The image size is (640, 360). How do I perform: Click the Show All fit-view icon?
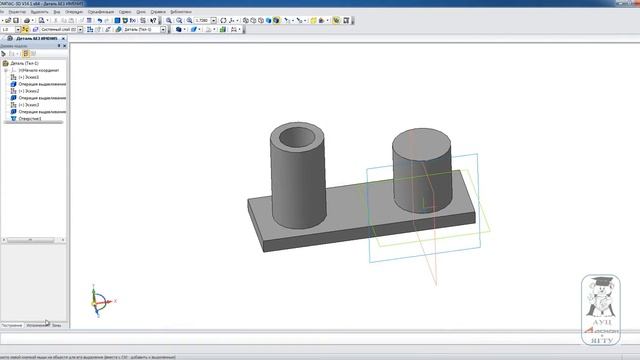coord(223,20)
